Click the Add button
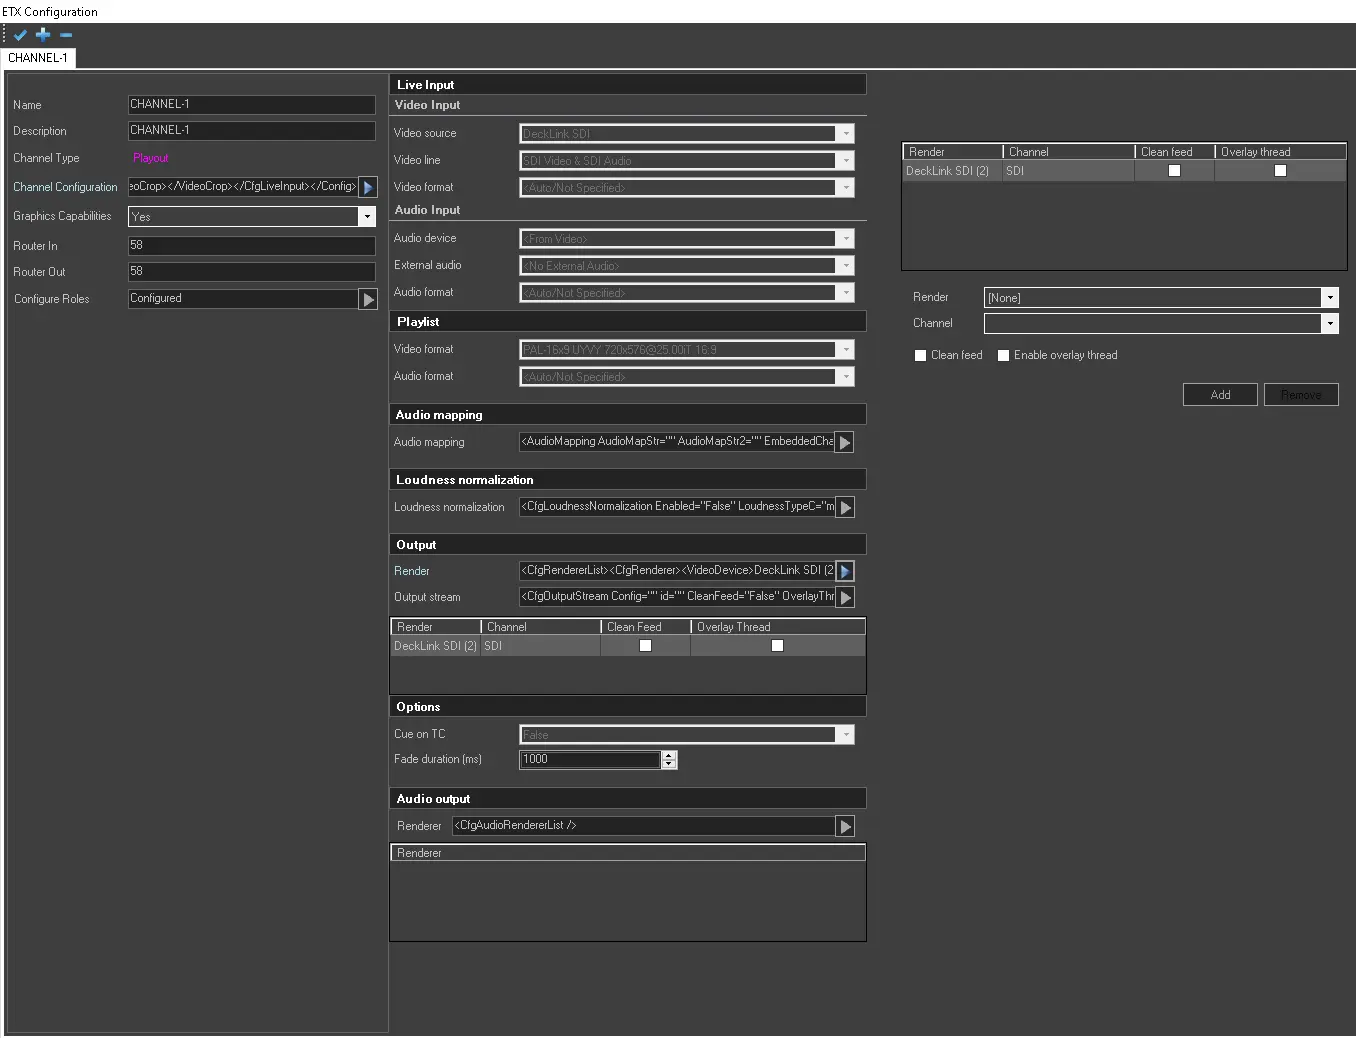 1220,395
